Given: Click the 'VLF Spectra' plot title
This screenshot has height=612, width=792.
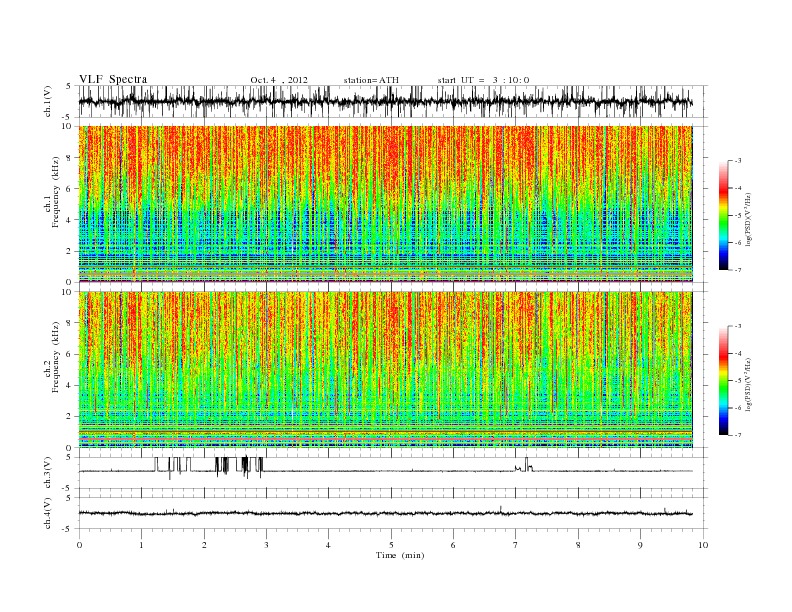Looking at the screenshot, I should tap(113, 79).
